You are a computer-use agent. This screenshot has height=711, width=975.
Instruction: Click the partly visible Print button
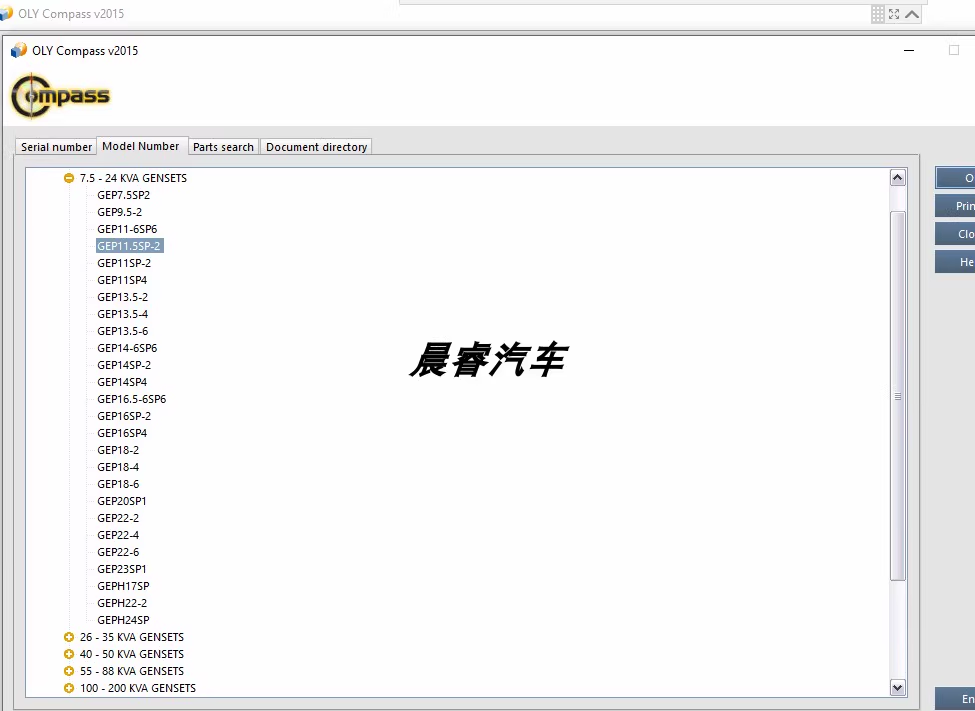955,206
